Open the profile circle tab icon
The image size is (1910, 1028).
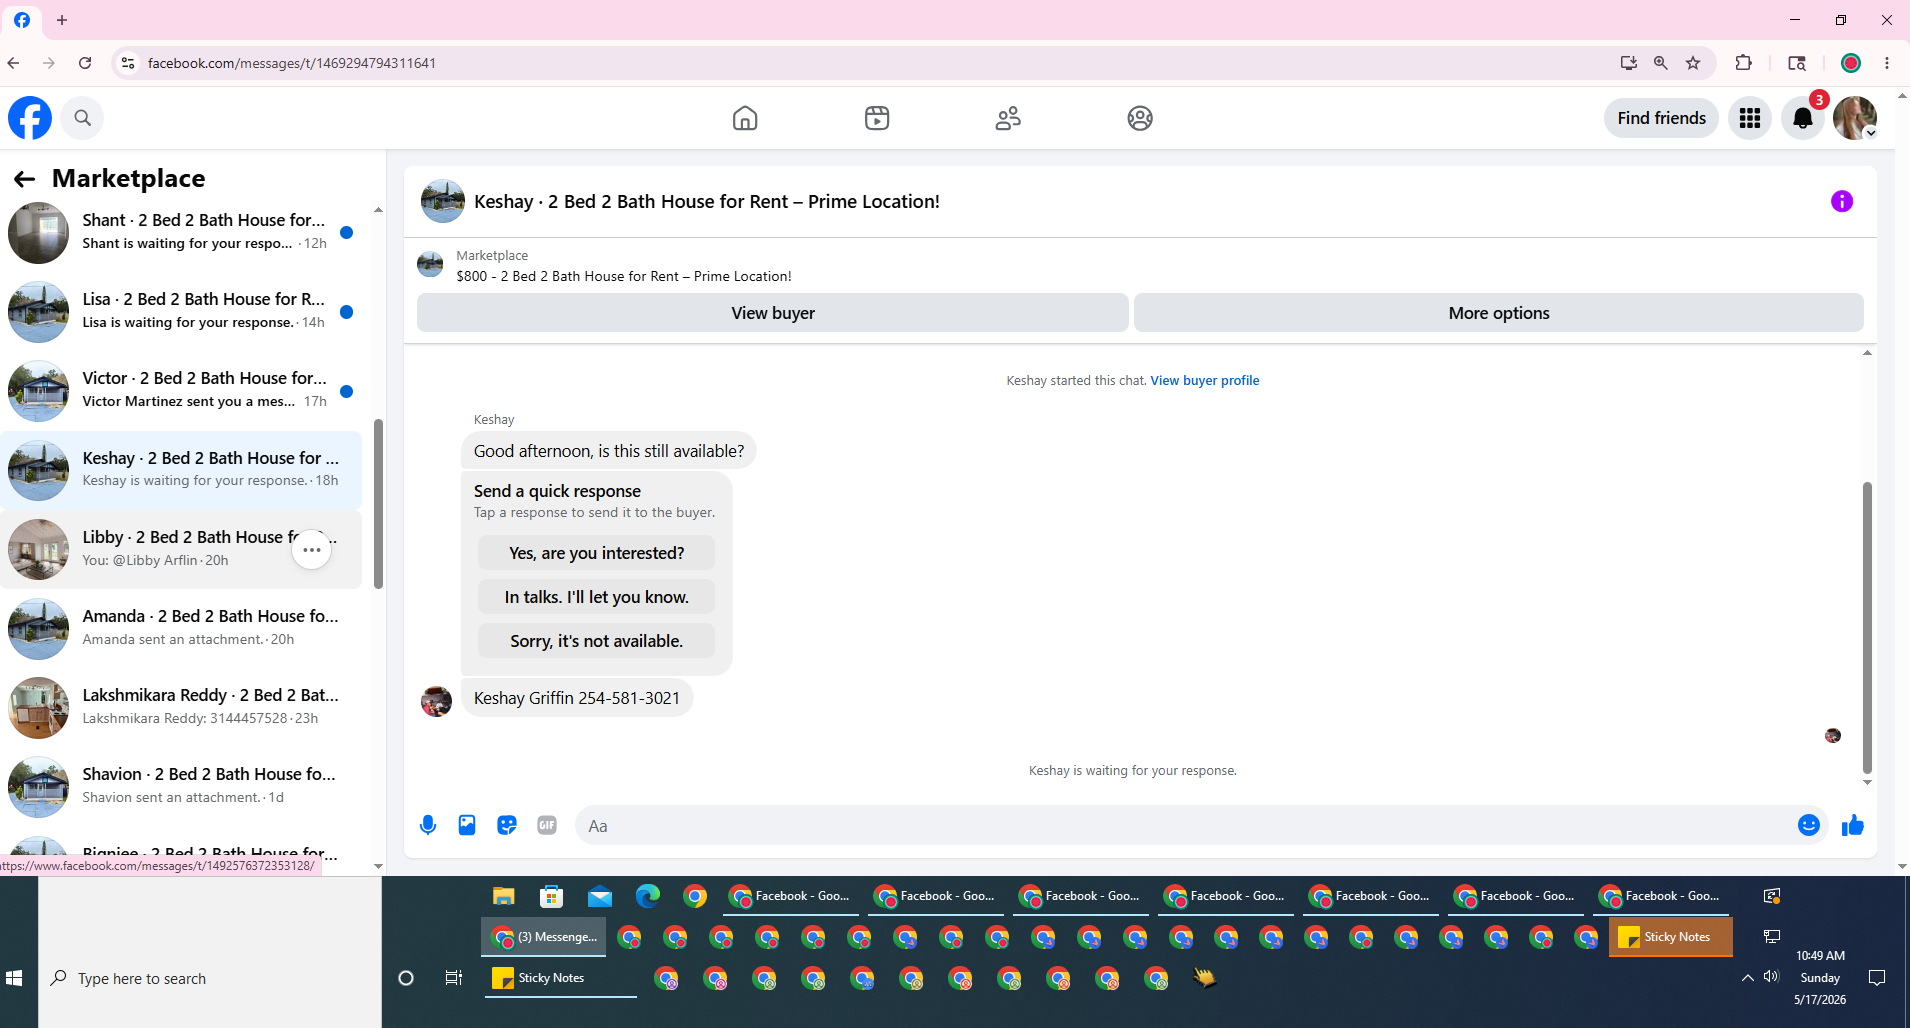pos(1140,118)
